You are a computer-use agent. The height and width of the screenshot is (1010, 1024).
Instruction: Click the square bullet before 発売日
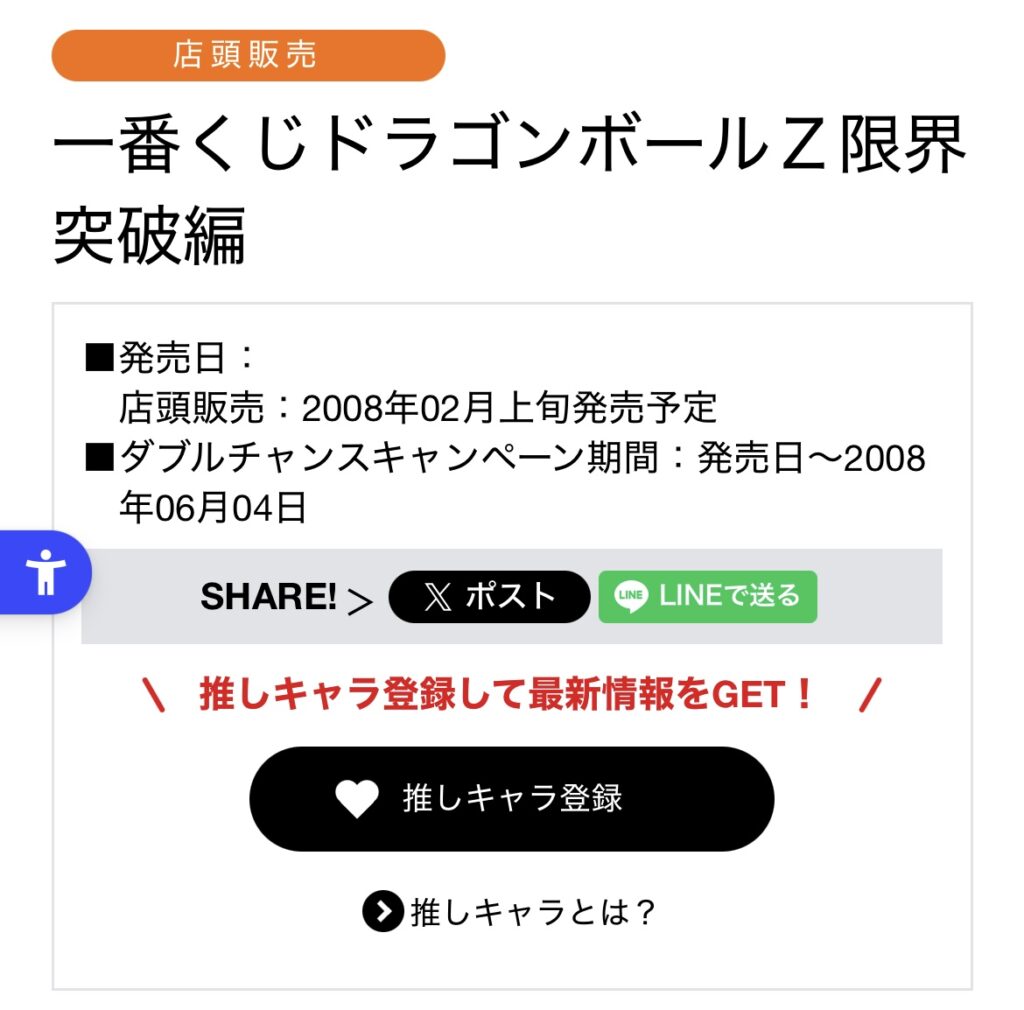pos(99,357)
